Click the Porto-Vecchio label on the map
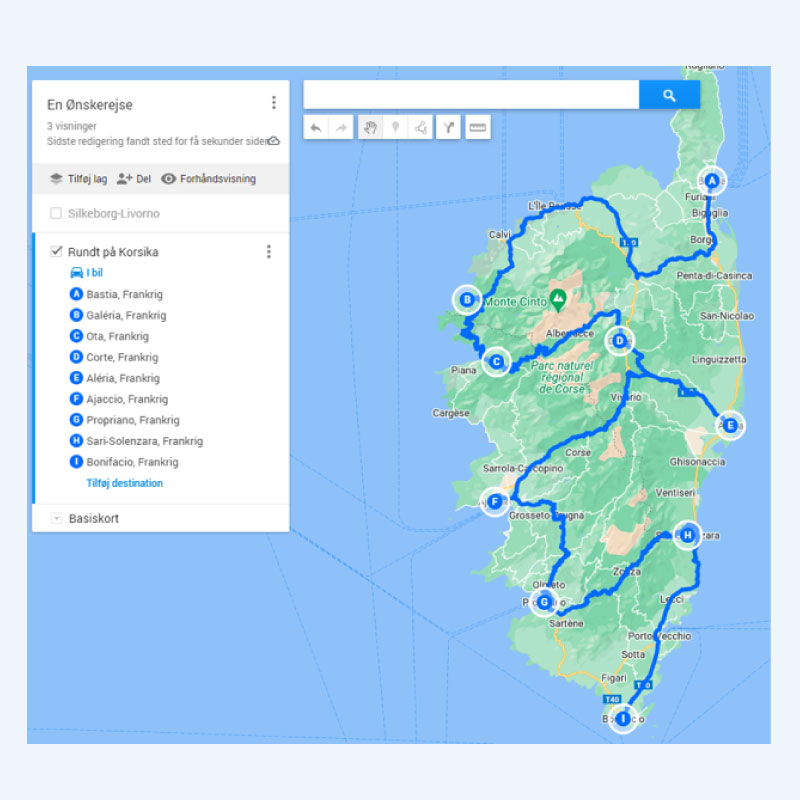This screenshot has height=800, width=800. pyautogui.click(x=659, y=636)
